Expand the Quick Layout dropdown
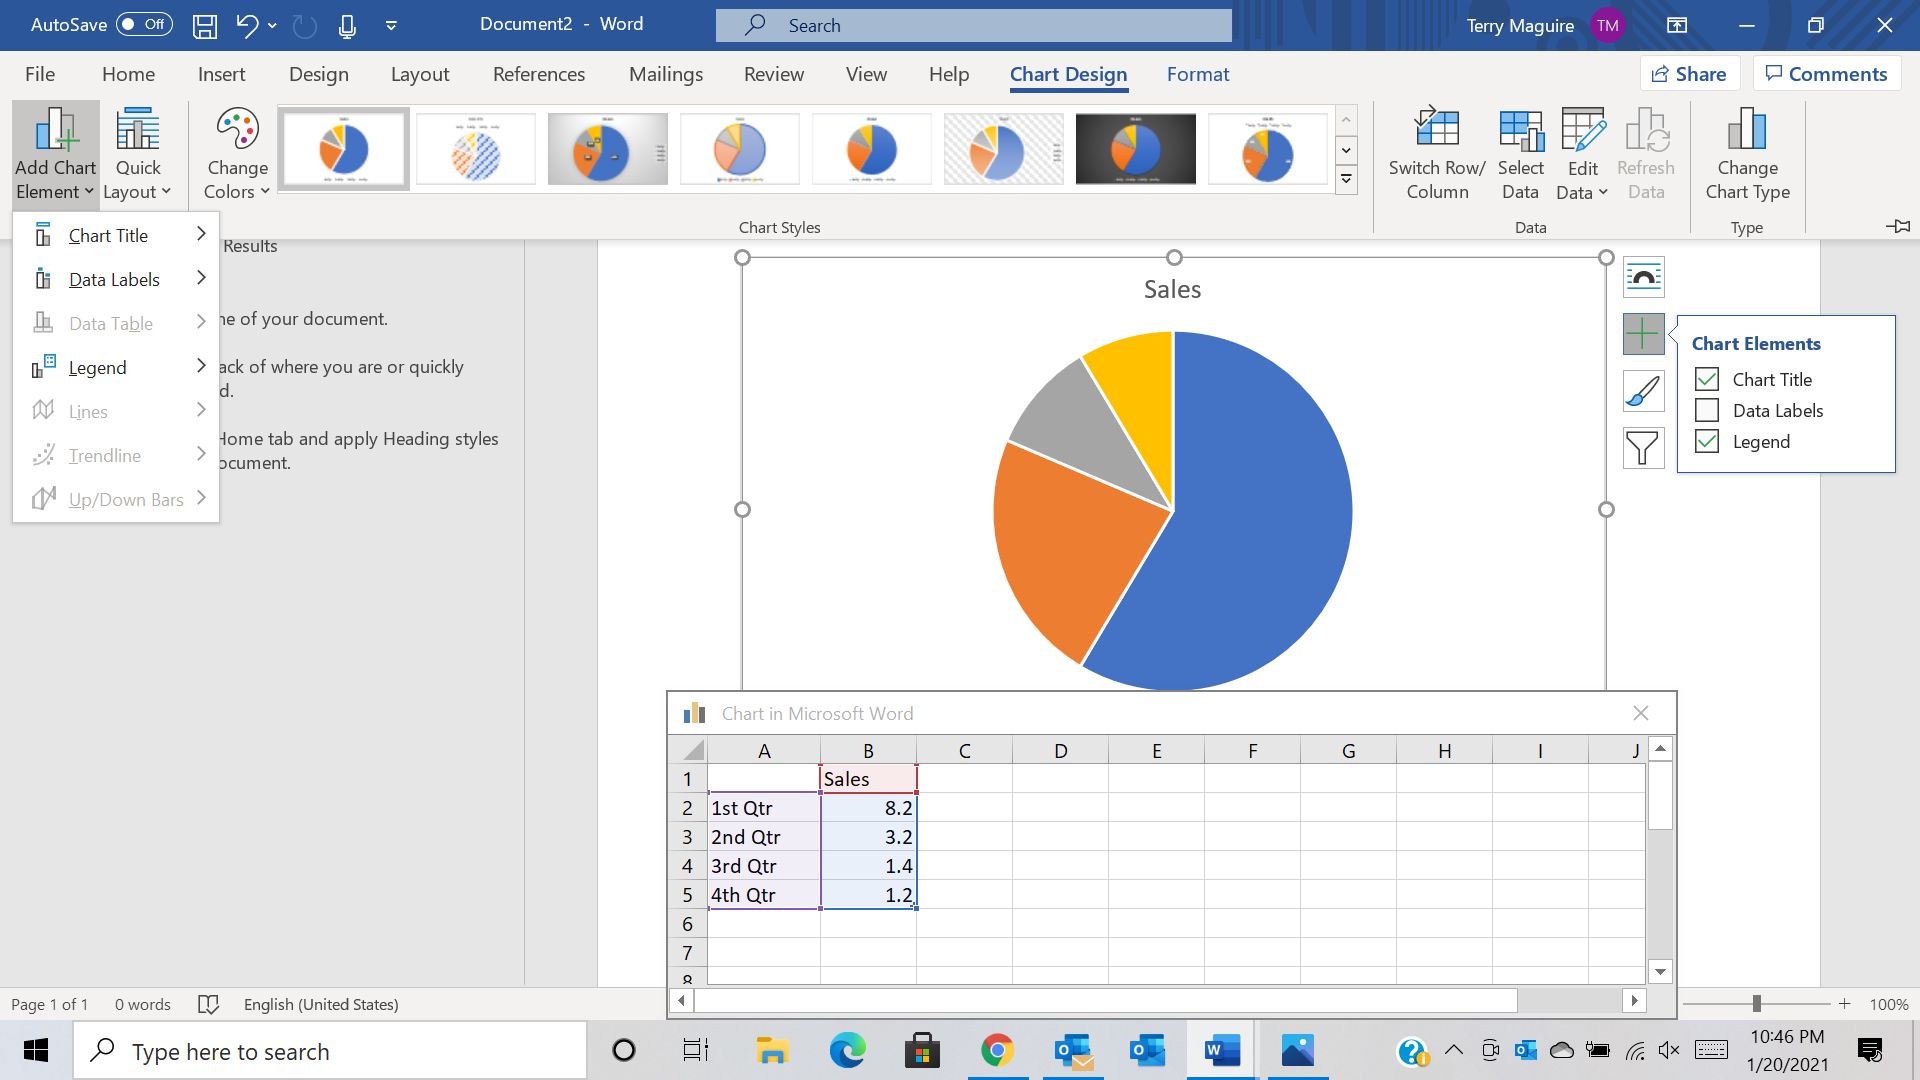The image size is (1920, 1080). [x=138, y=154]
